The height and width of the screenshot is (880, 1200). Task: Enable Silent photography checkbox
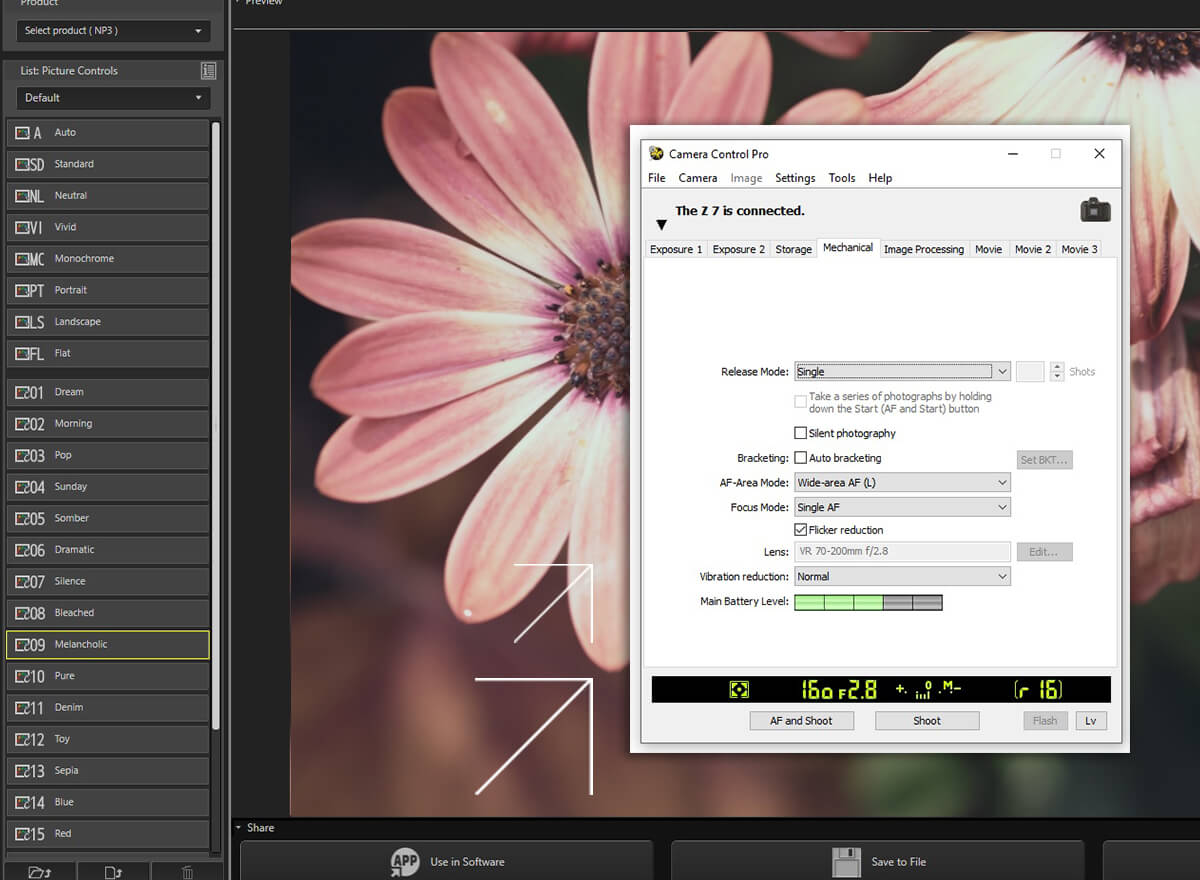pyautogui.click(x=800, y=433)
